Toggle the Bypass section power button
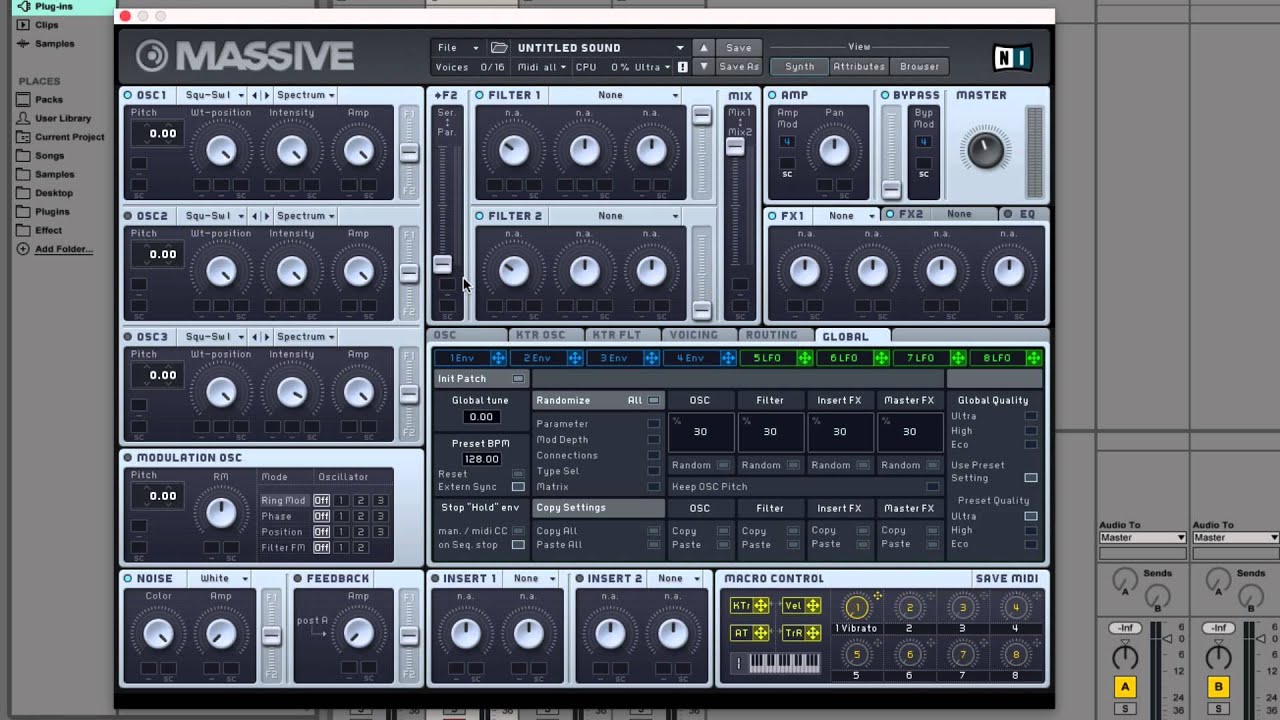The image size is (1280, 720). pos(885,95)
